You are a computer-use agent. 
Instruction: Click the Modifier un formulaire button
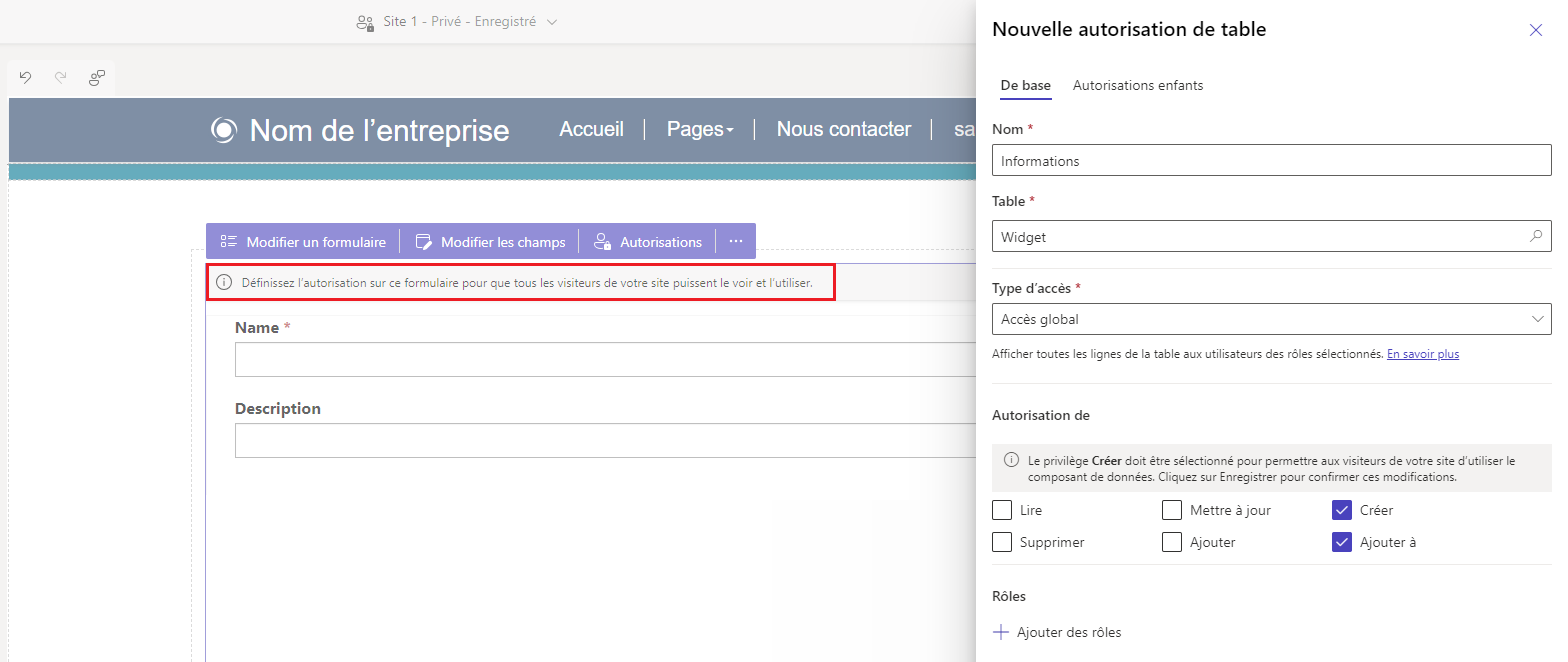[x=303, y=242]
